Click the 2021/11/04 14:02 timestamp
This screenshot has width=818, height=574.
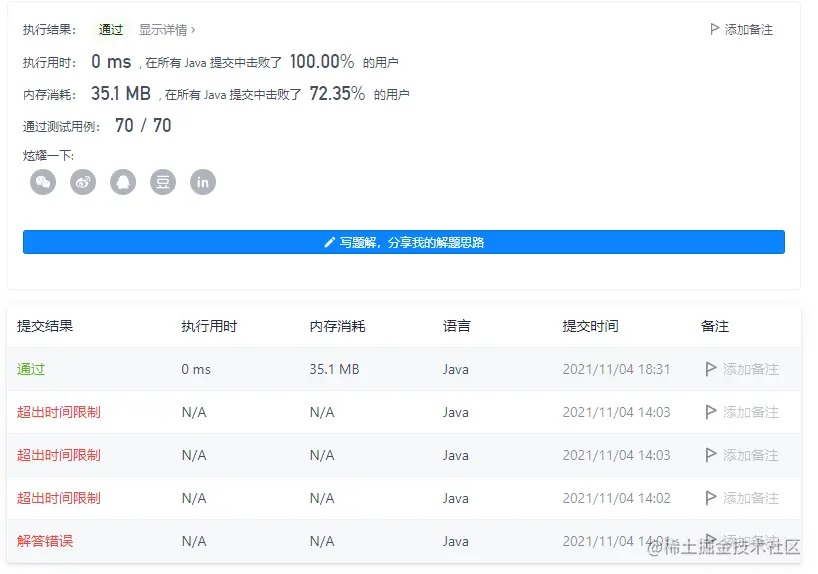click(x=616, y=498)
